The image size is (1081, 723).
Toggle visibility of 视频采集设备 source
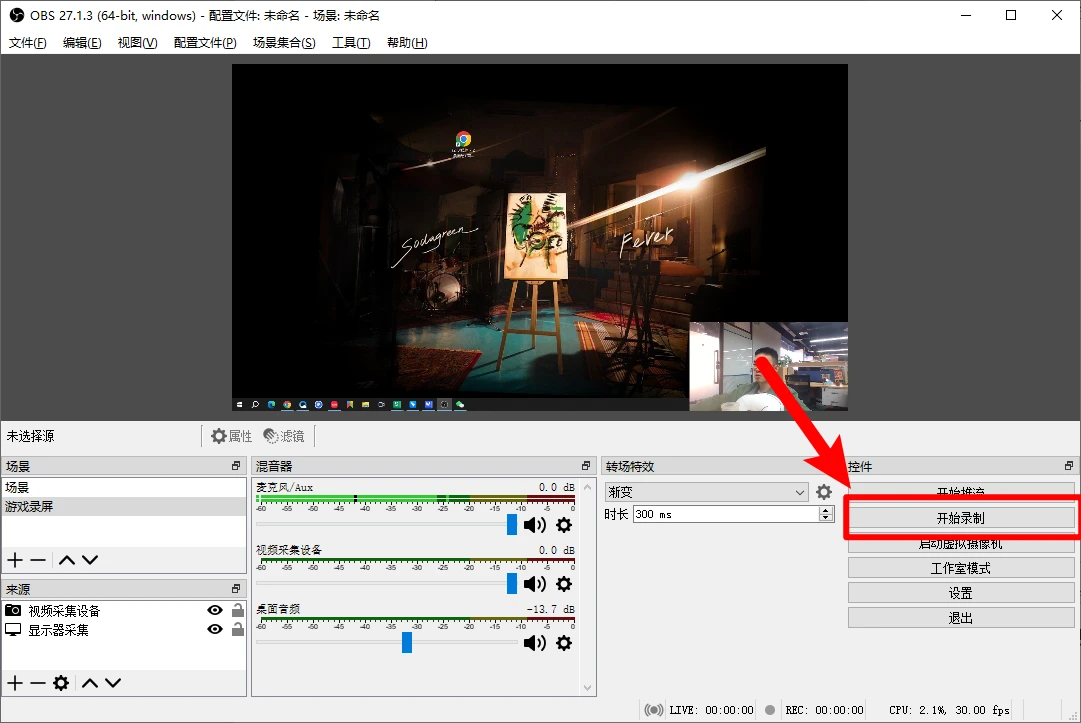(215, 610)
